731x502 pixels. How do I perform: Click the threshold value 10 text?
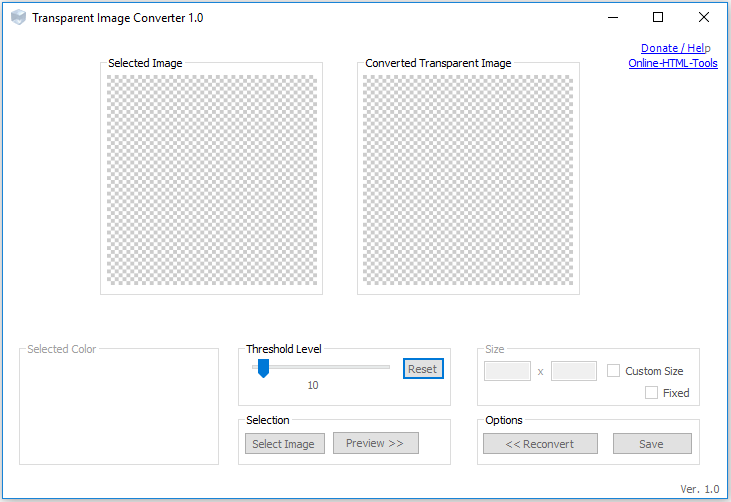(313, 385)
